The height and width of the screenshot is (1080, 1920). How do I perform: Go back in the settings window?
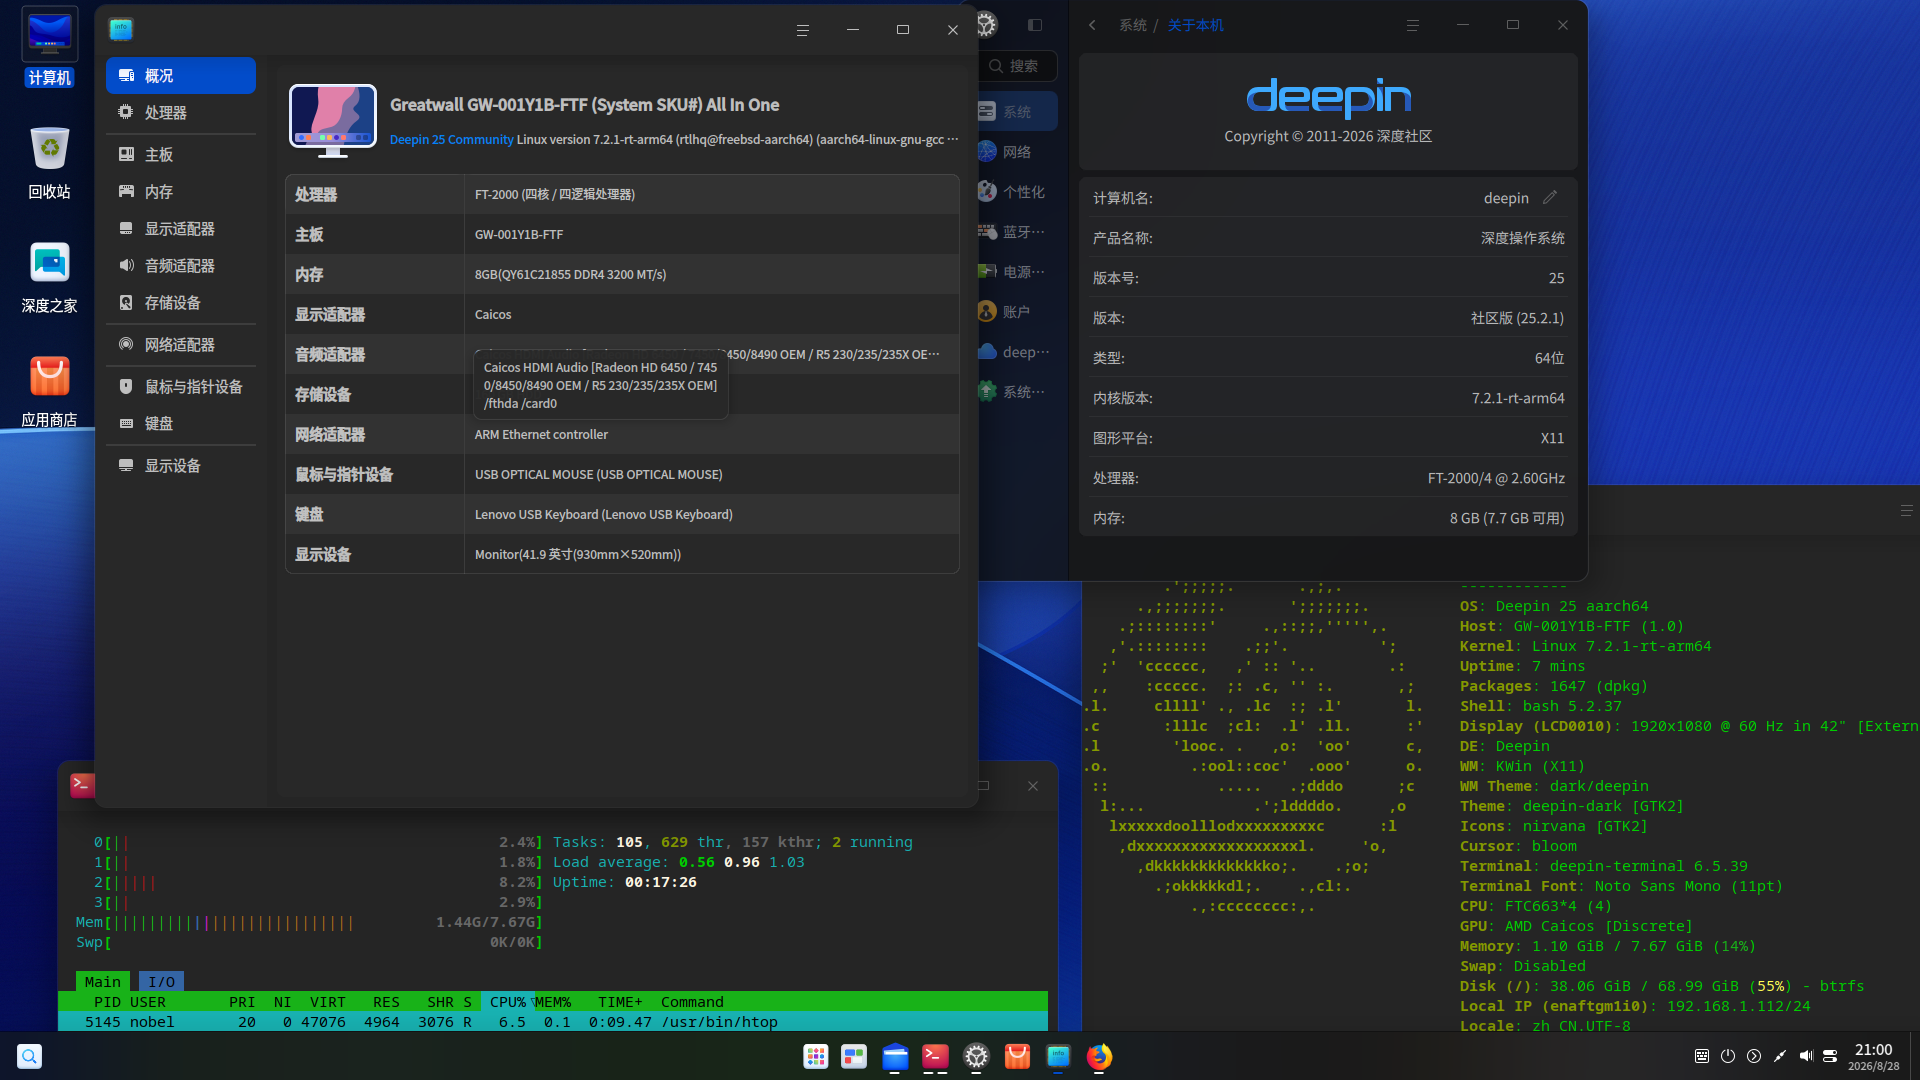pos(1092,25)
